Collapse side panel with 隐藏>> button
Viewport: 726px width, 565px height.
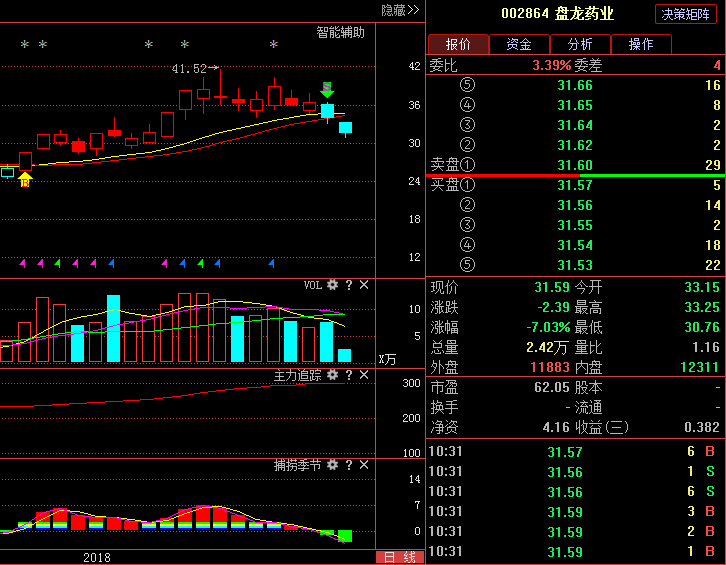[400, 10]
